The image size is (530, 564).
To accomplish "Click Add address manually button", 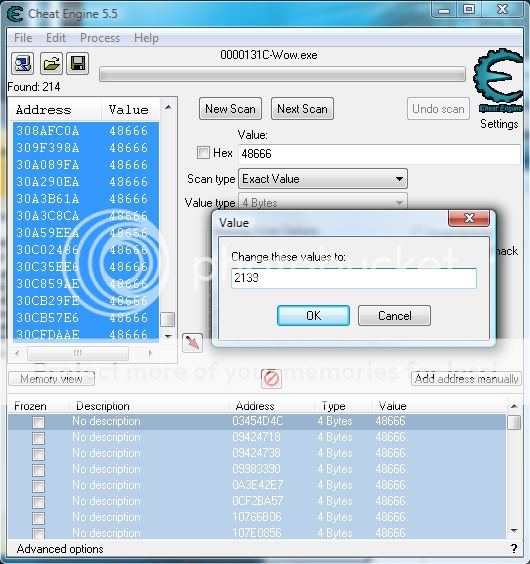I will (x=466, y=379).
